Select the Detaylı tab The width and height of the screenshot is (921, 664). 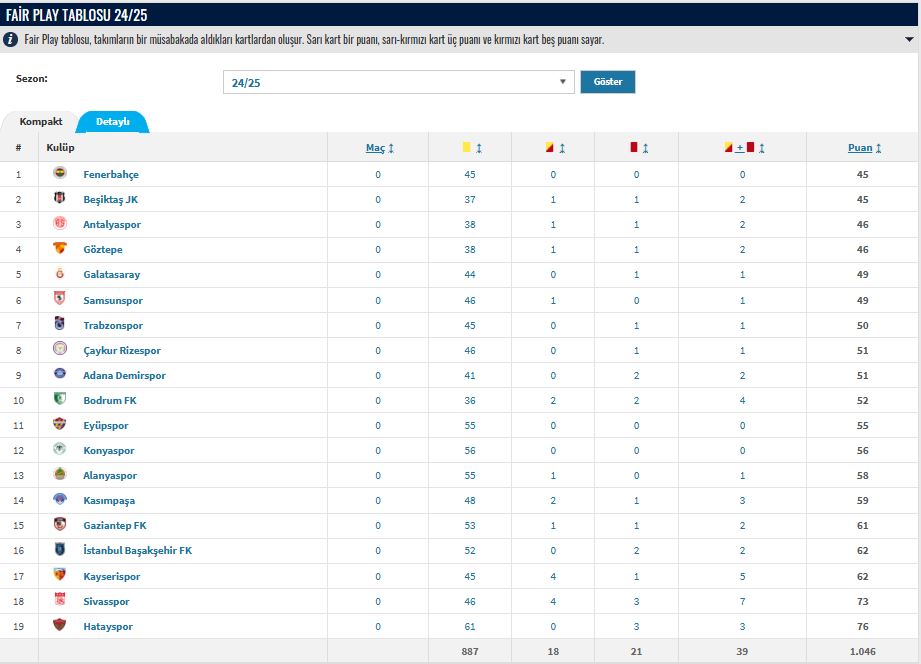[113, 122]
